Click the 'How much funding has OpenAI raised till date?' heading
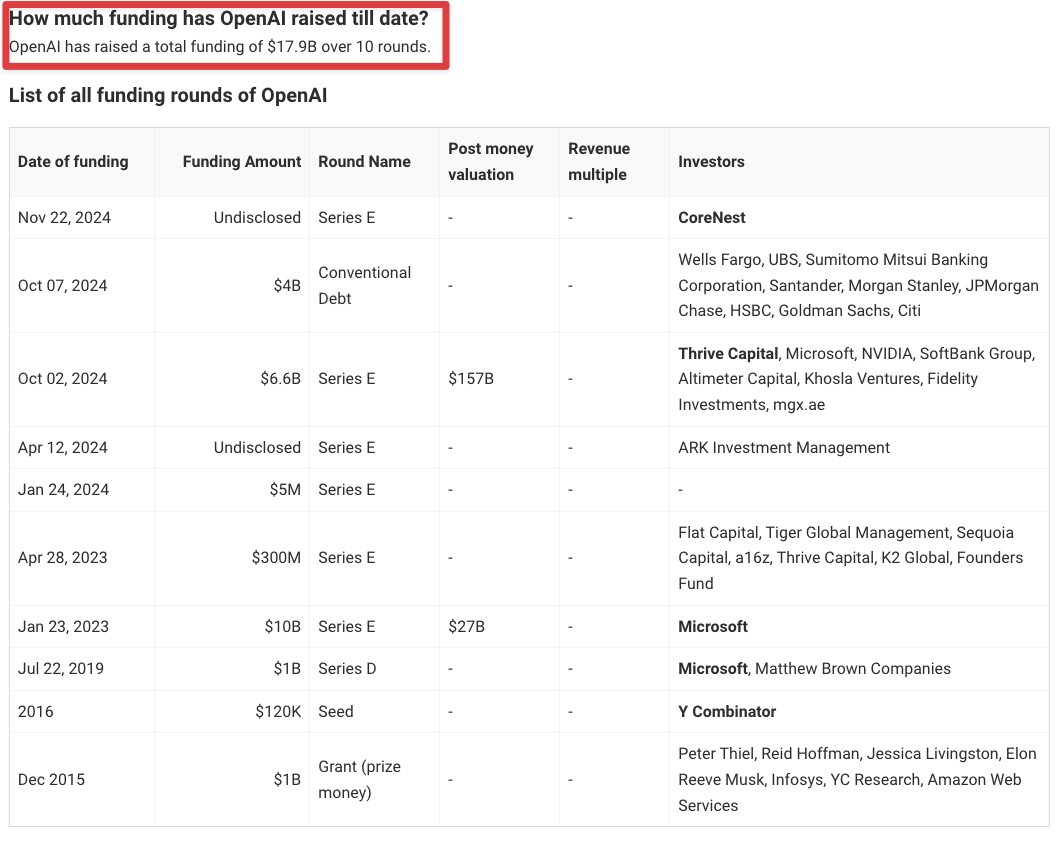The height and width of the screenshot is (848, 1061). tap(219, 18)
